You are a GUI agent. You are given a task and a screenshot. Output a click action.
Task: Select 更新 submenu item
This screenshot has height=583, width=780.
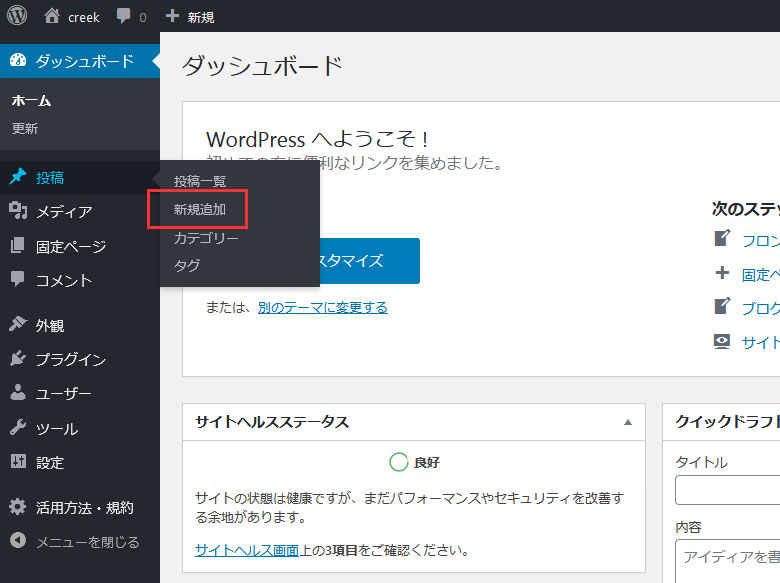coord(25,128)
